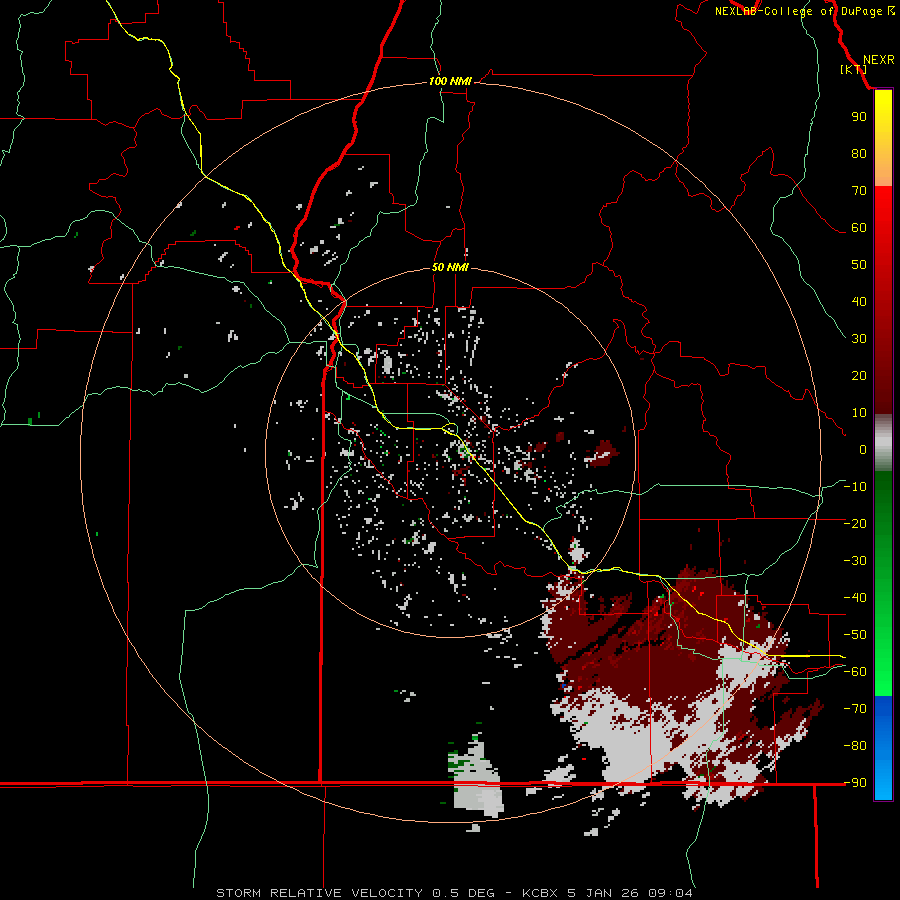The width and height of the screenshot is (900, 900).
Task: Click the -60 value on the velocity scale
Action: point(855,672)
